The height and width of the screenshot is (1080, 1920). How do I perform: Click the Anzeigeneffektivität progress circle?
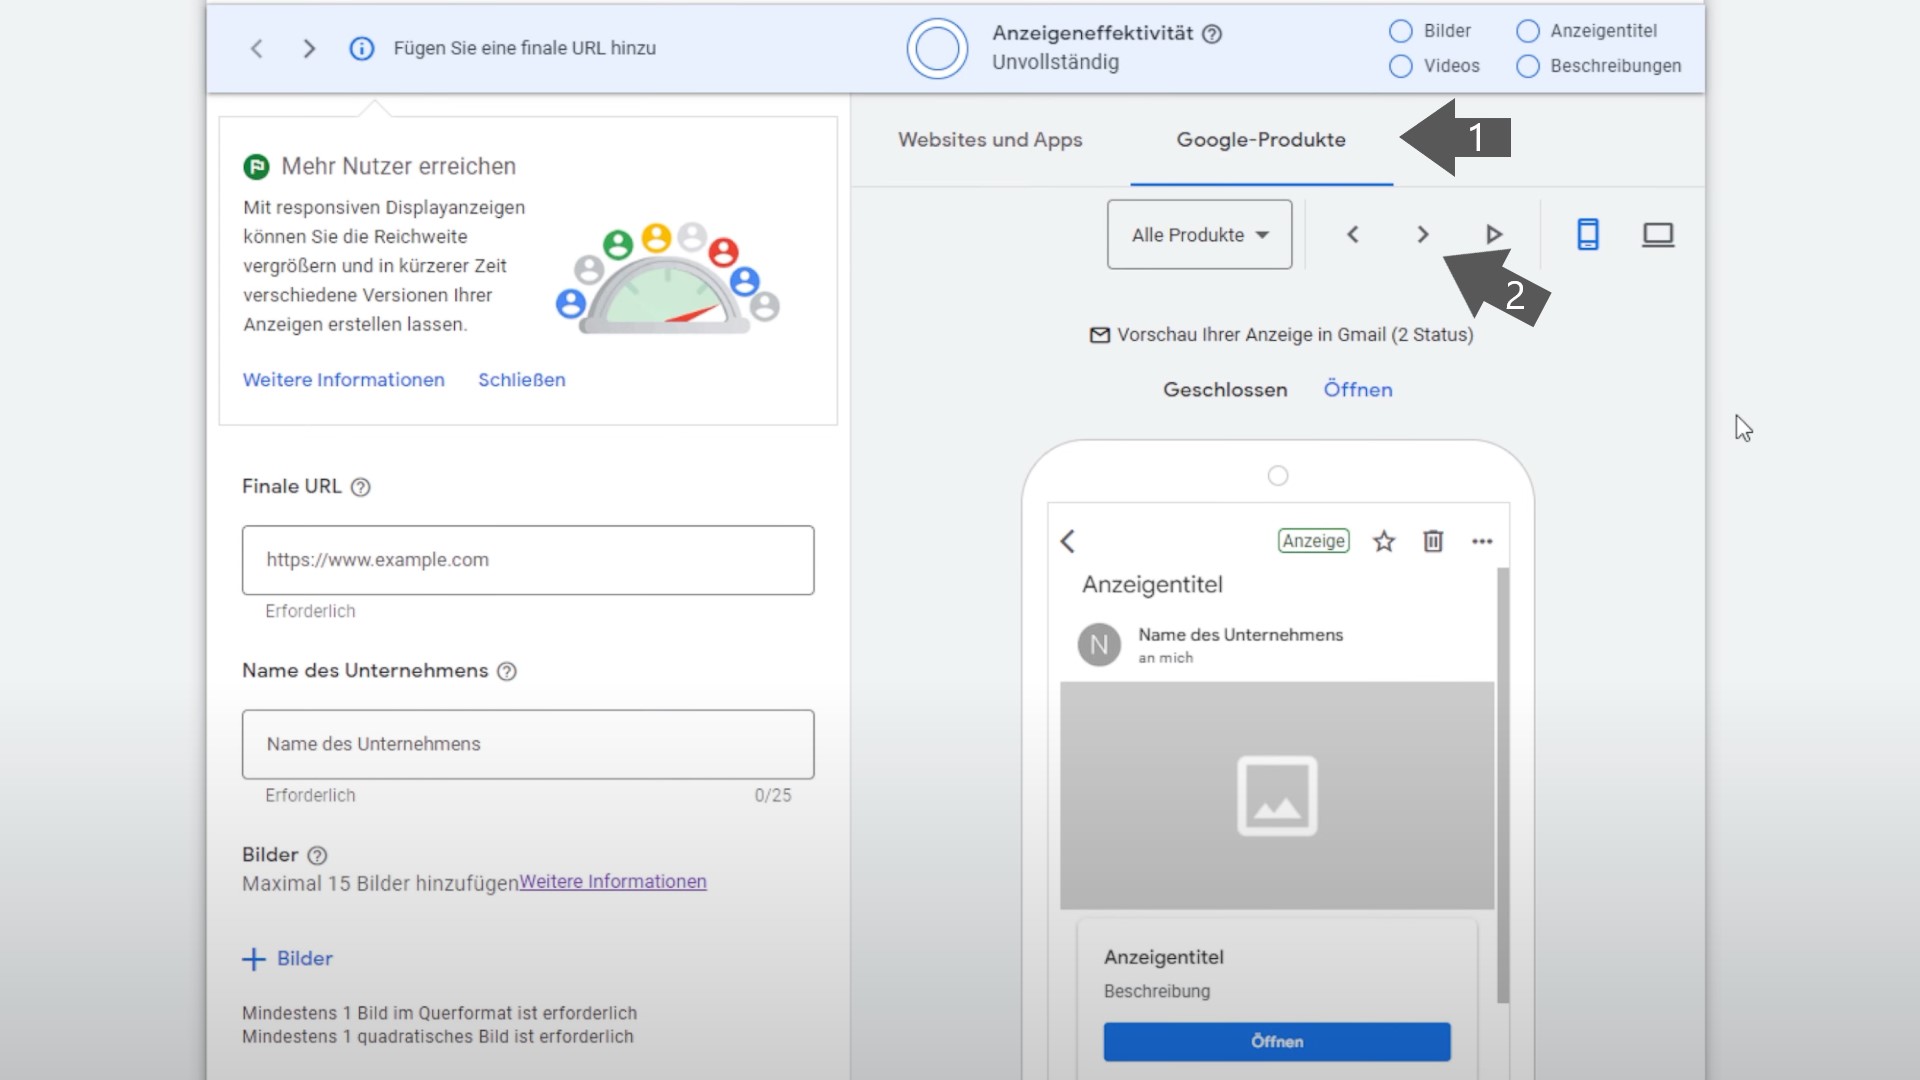point(937,48)
